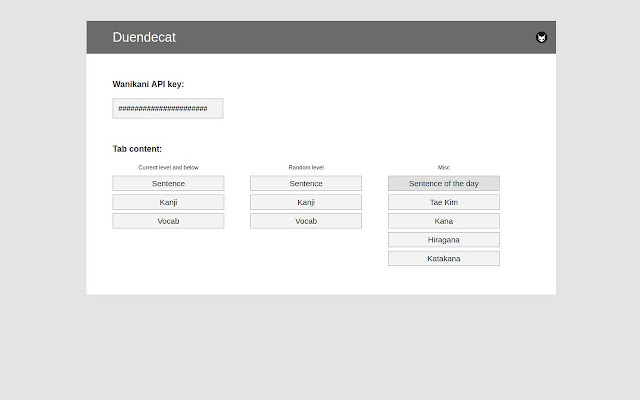Click 'Current level and below' column label
The width and height of the screenshot is (640, 400).
point(168,167)
